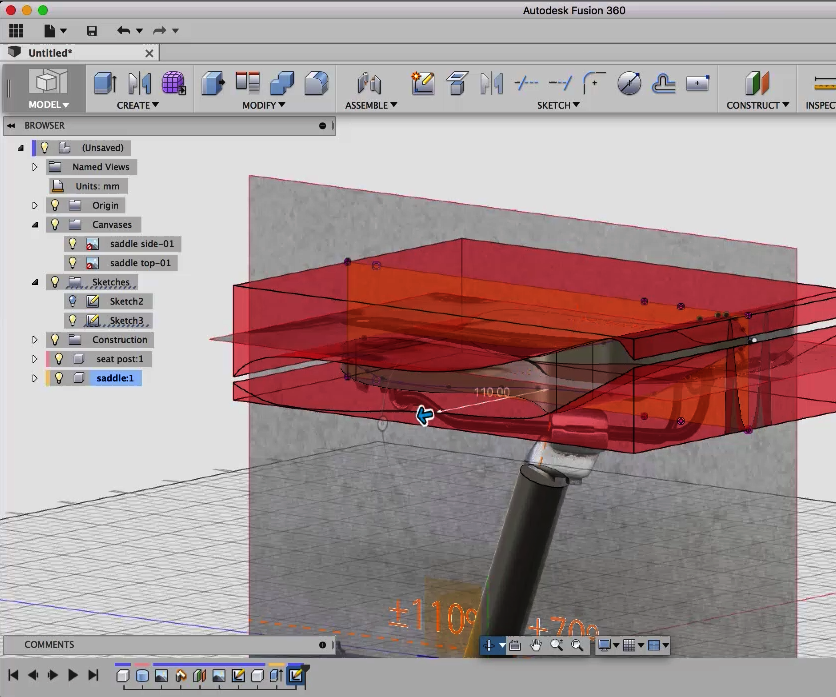Select saddle:1 in the browser tree

point(115,378)
